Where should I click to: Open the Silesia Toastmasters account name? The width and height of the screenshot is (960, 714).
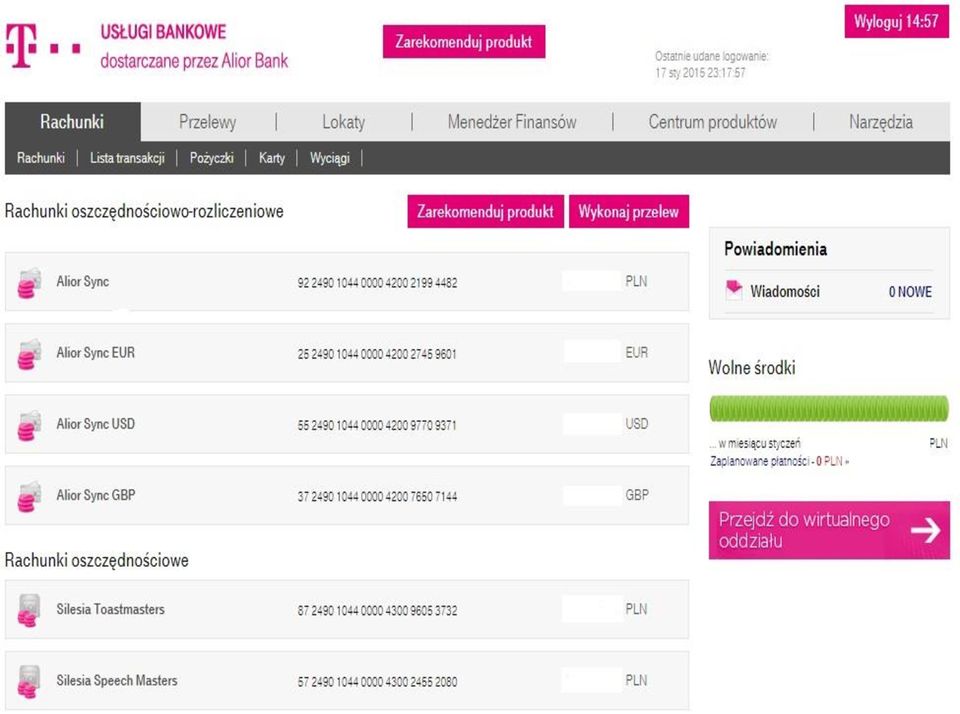pos(111,609)
